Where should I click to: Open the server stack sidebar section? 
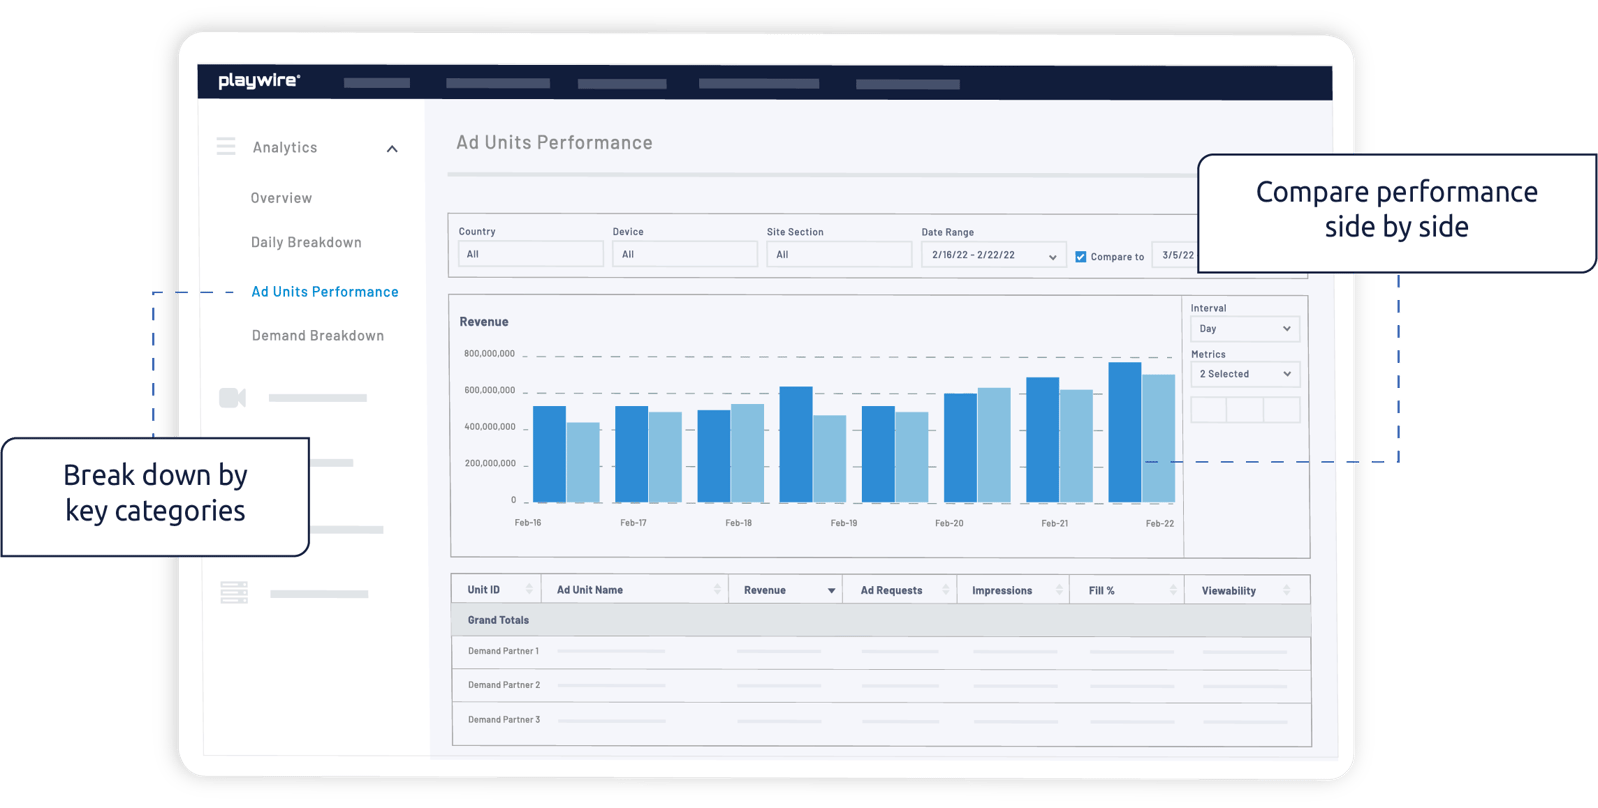(x=233, y=593)
